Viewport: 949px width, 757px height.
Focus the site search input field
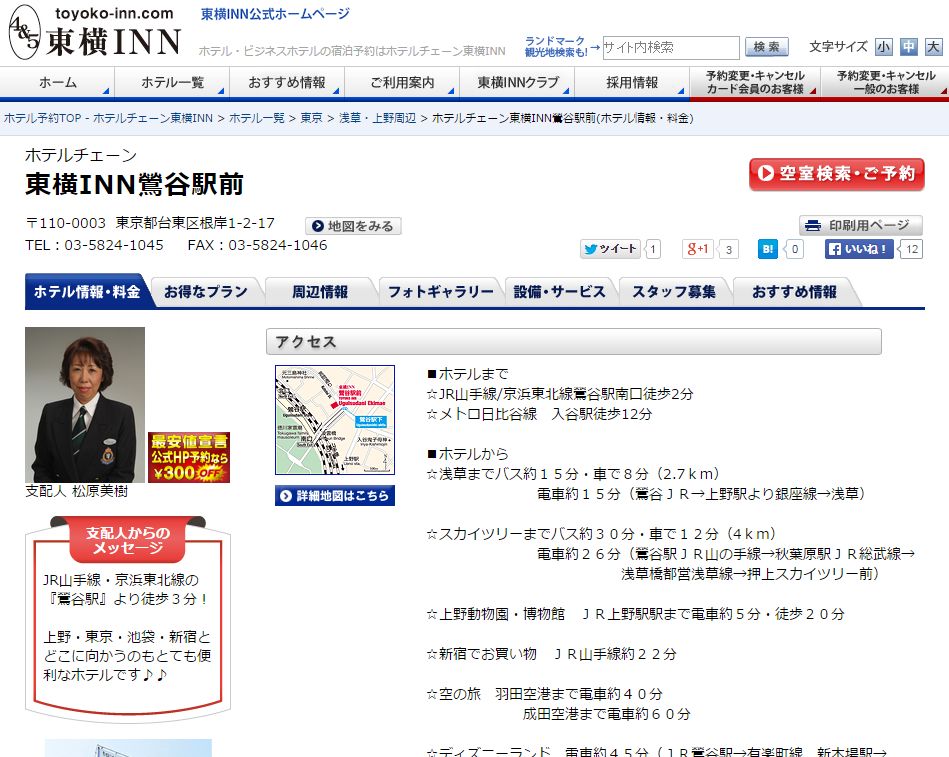(671, 47)
